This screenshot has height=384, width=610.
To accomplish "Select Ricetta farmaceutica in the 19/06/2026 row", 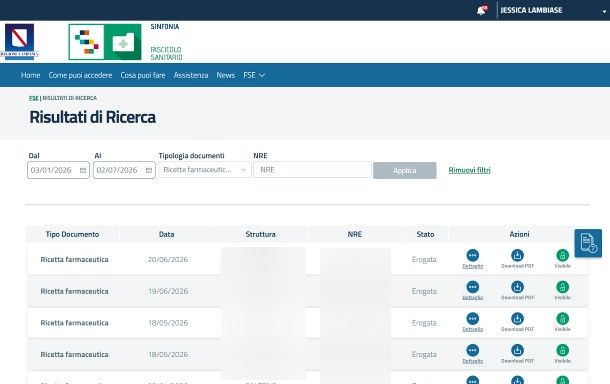I will coord(74,291).
